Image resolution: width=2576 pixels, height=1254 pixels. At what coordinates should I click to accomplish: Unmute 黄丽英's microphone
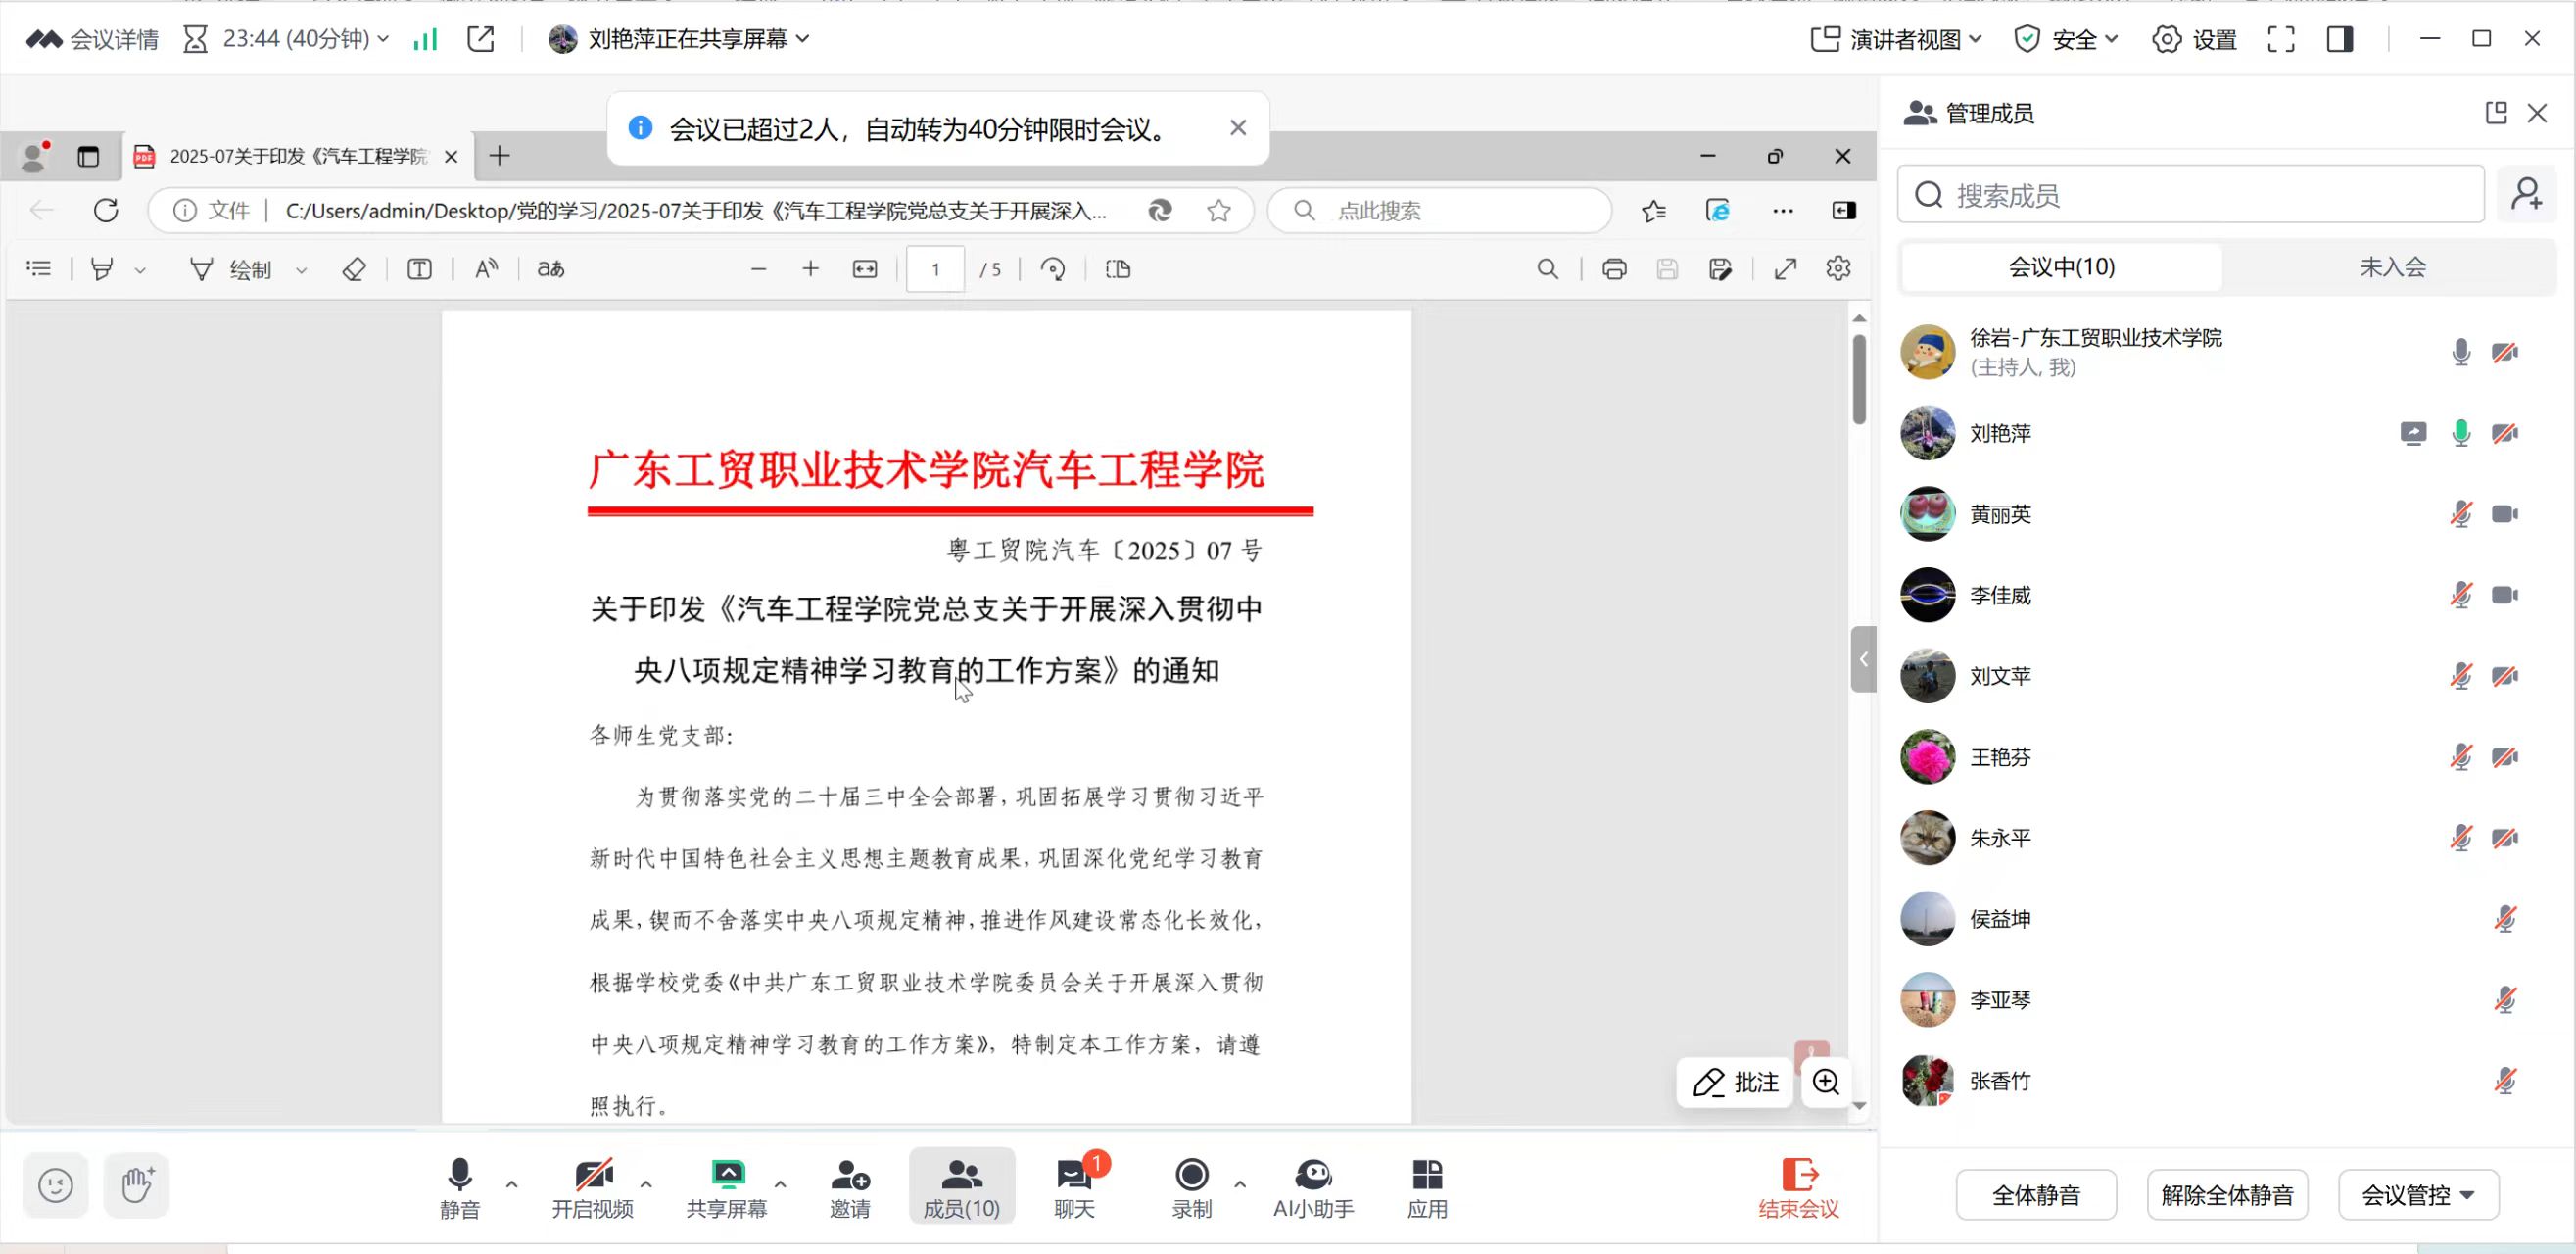pyautogui.click(x=2461, y=514)
